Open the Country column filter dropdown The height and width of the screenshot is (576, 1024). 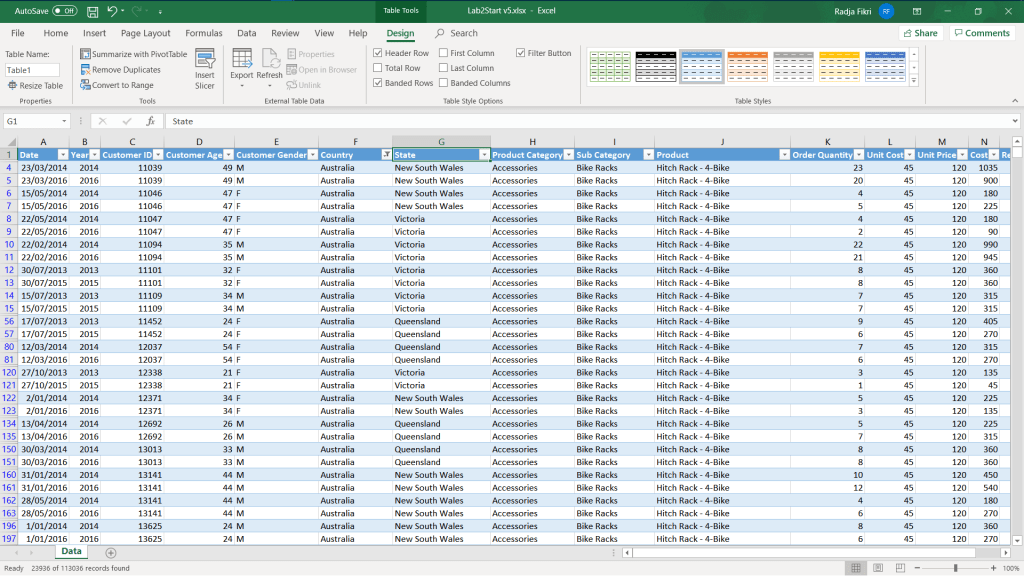click(386, 155)
